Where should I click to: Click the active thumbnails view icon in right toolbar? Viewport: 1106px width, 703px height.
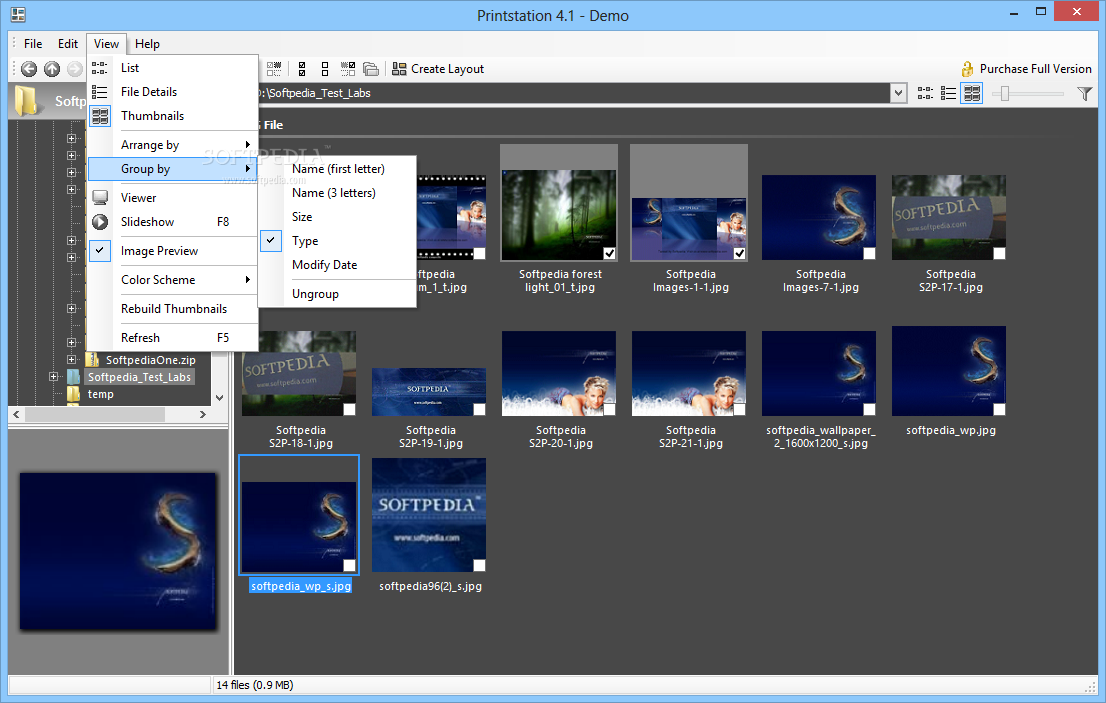(x=972, y=93)
